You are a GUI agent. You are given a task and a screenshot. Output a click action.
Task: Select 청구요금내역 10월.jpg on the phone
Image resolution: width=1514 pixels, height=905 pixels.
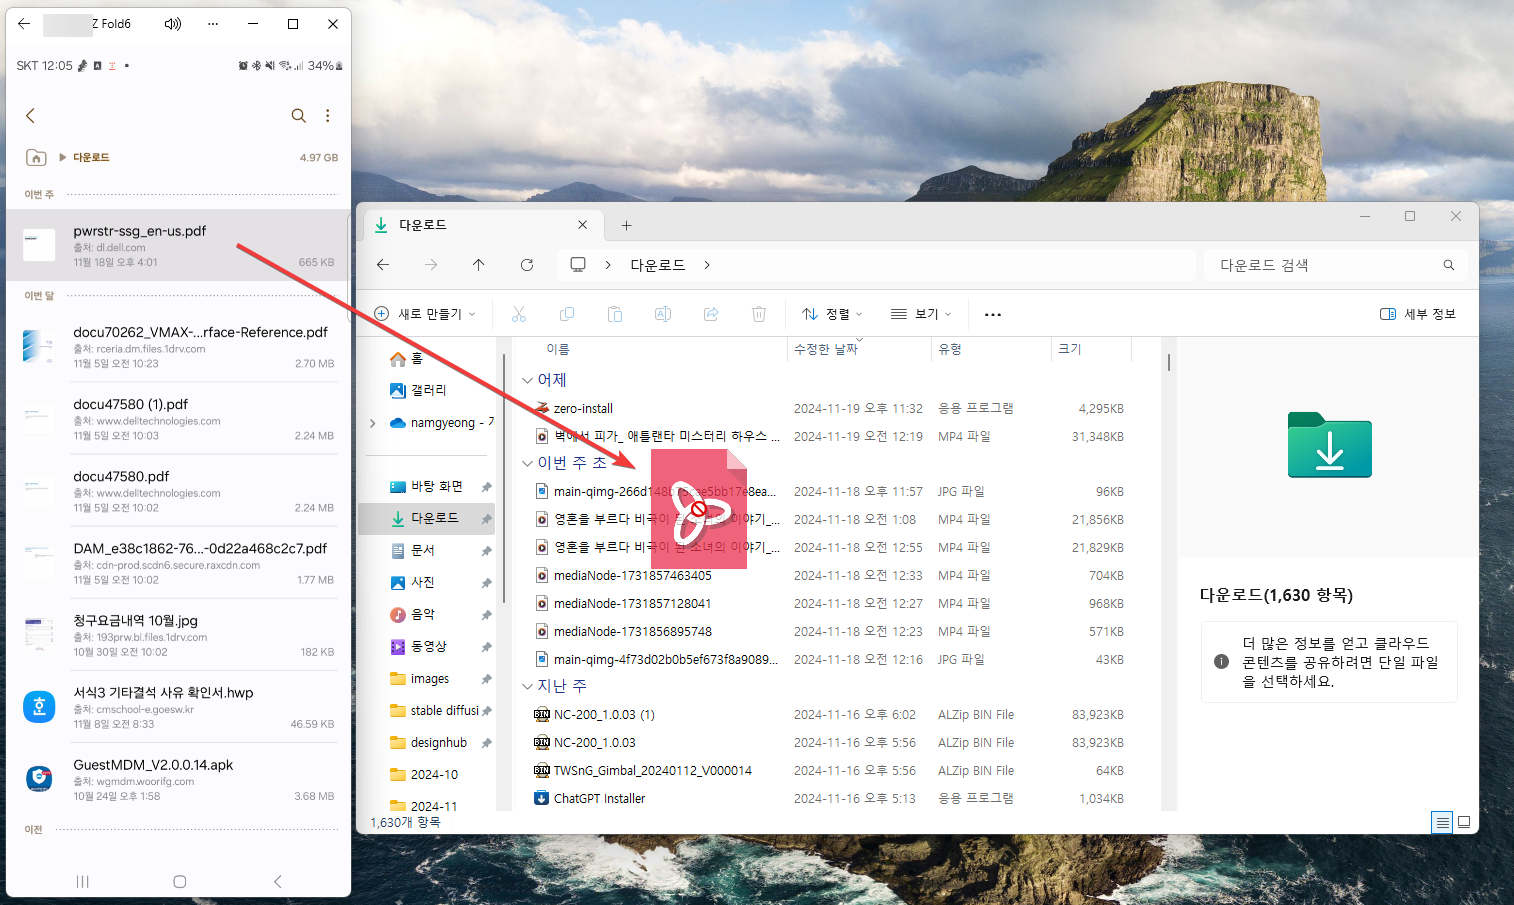tap(178, 635)
